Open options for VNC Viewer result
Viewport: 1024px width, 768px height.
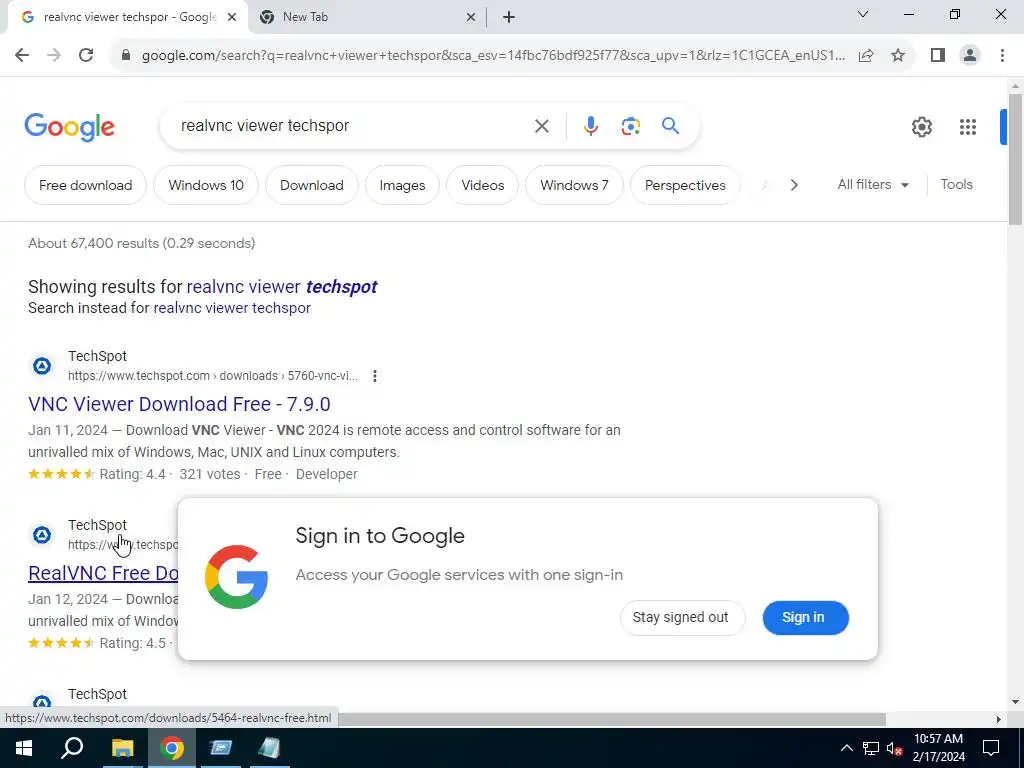point(374,376)
